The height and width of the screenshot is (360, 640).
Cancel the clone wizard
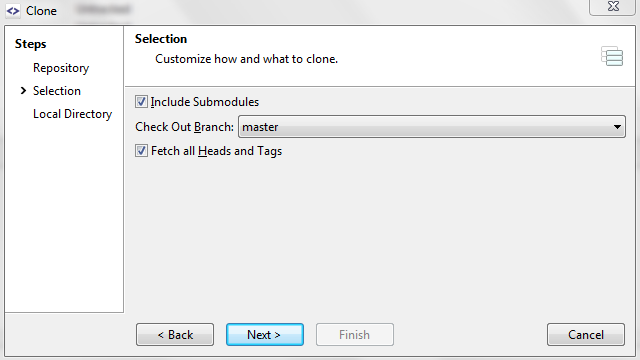pyautogui.click(x=586, y=335)
